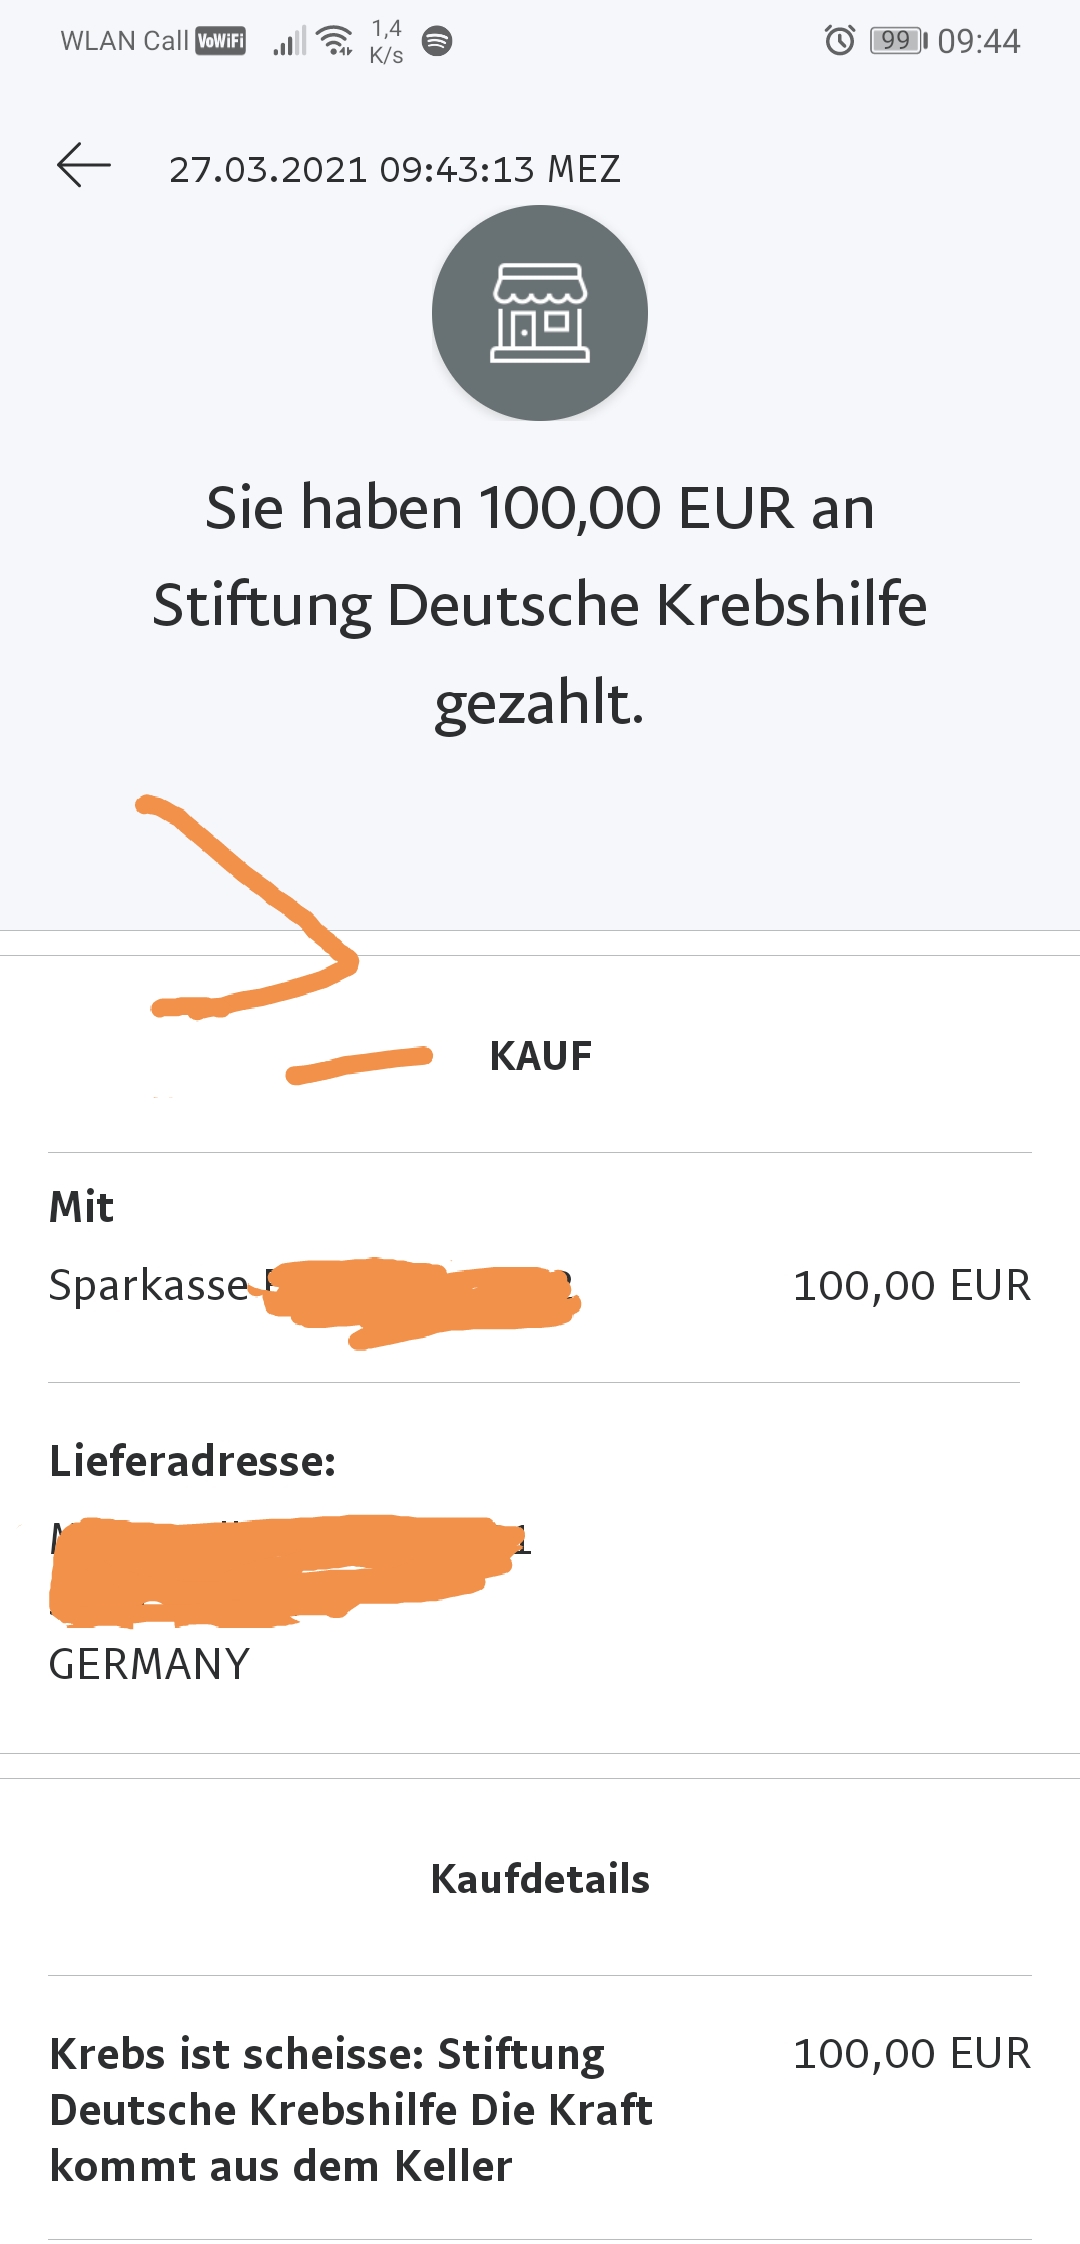The width and height of the screenshot is (1080, 2244).
Task: Tap the merchant storefront icon
Action: click(540, 313)
